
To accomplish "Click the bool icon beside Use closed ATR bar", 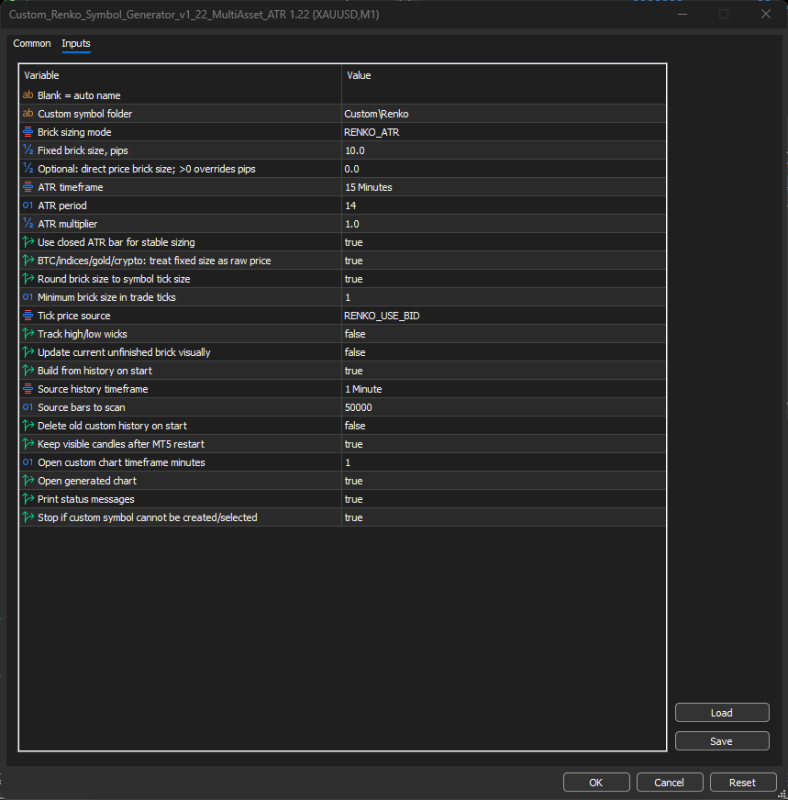I will [x=28, y=242].
